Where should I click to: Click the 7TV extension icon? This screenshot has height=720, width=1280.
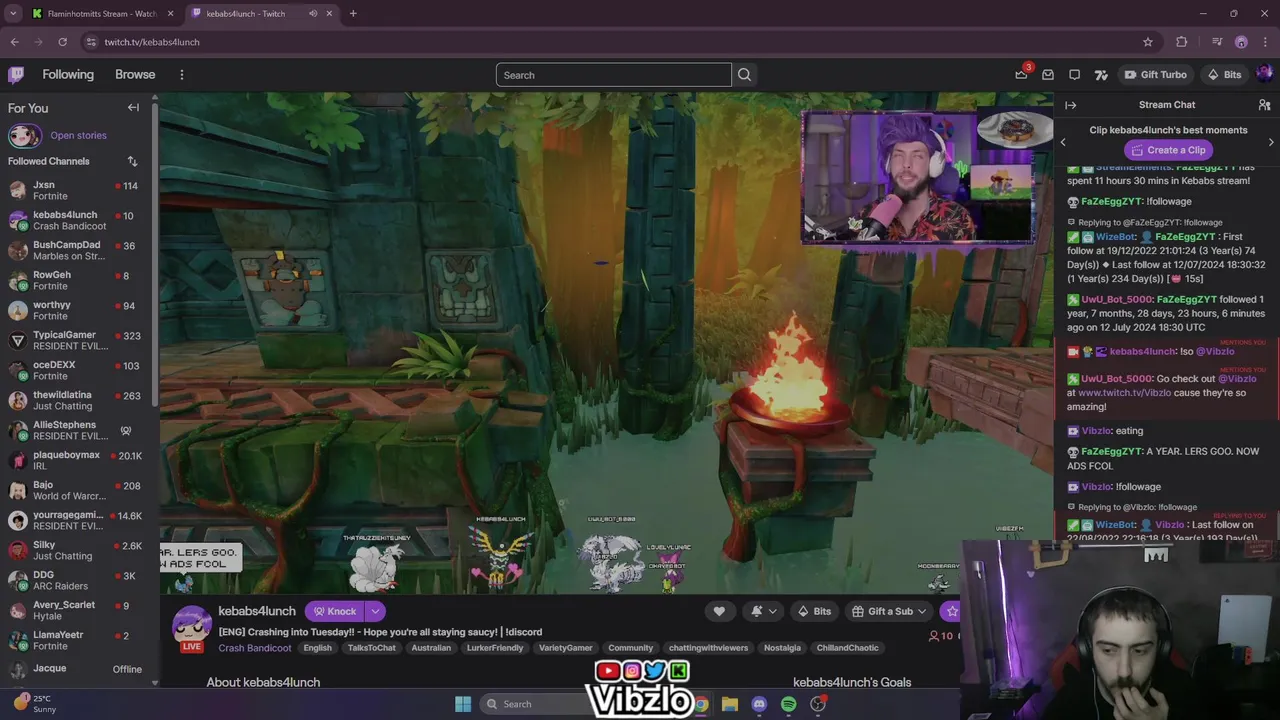click(1101, 75)
